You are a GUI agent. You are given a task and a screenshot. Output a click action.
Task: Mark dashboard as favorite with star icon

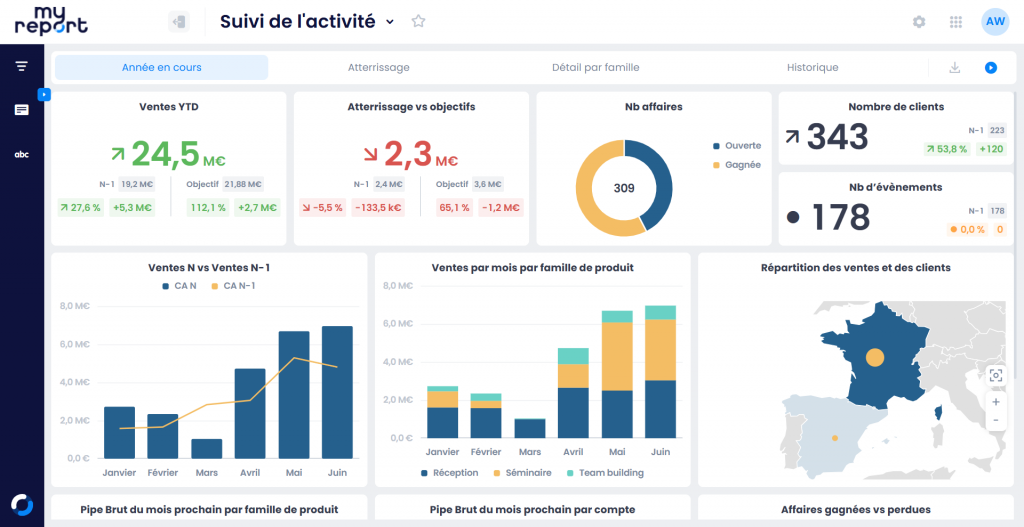(418, 21)
